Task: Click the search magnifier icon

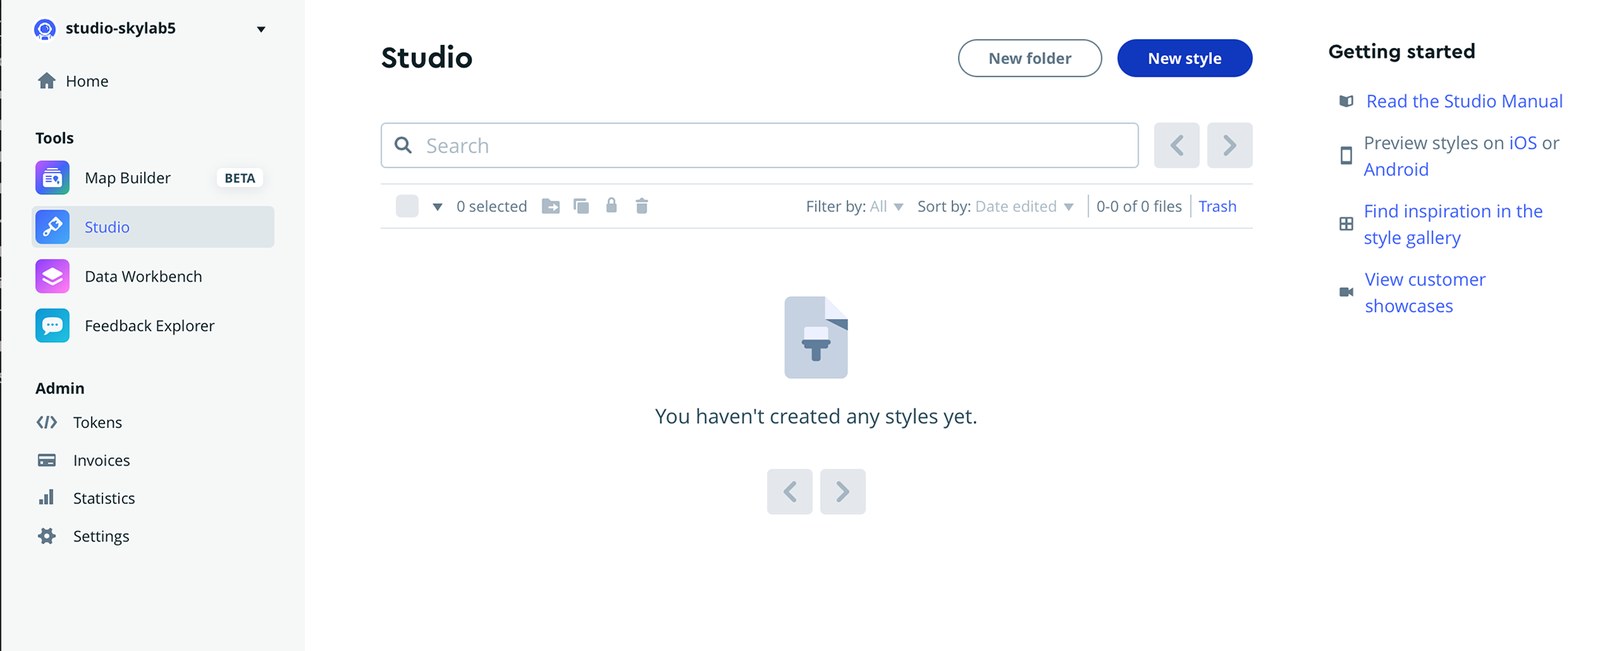Action: (x=403, y=145)
